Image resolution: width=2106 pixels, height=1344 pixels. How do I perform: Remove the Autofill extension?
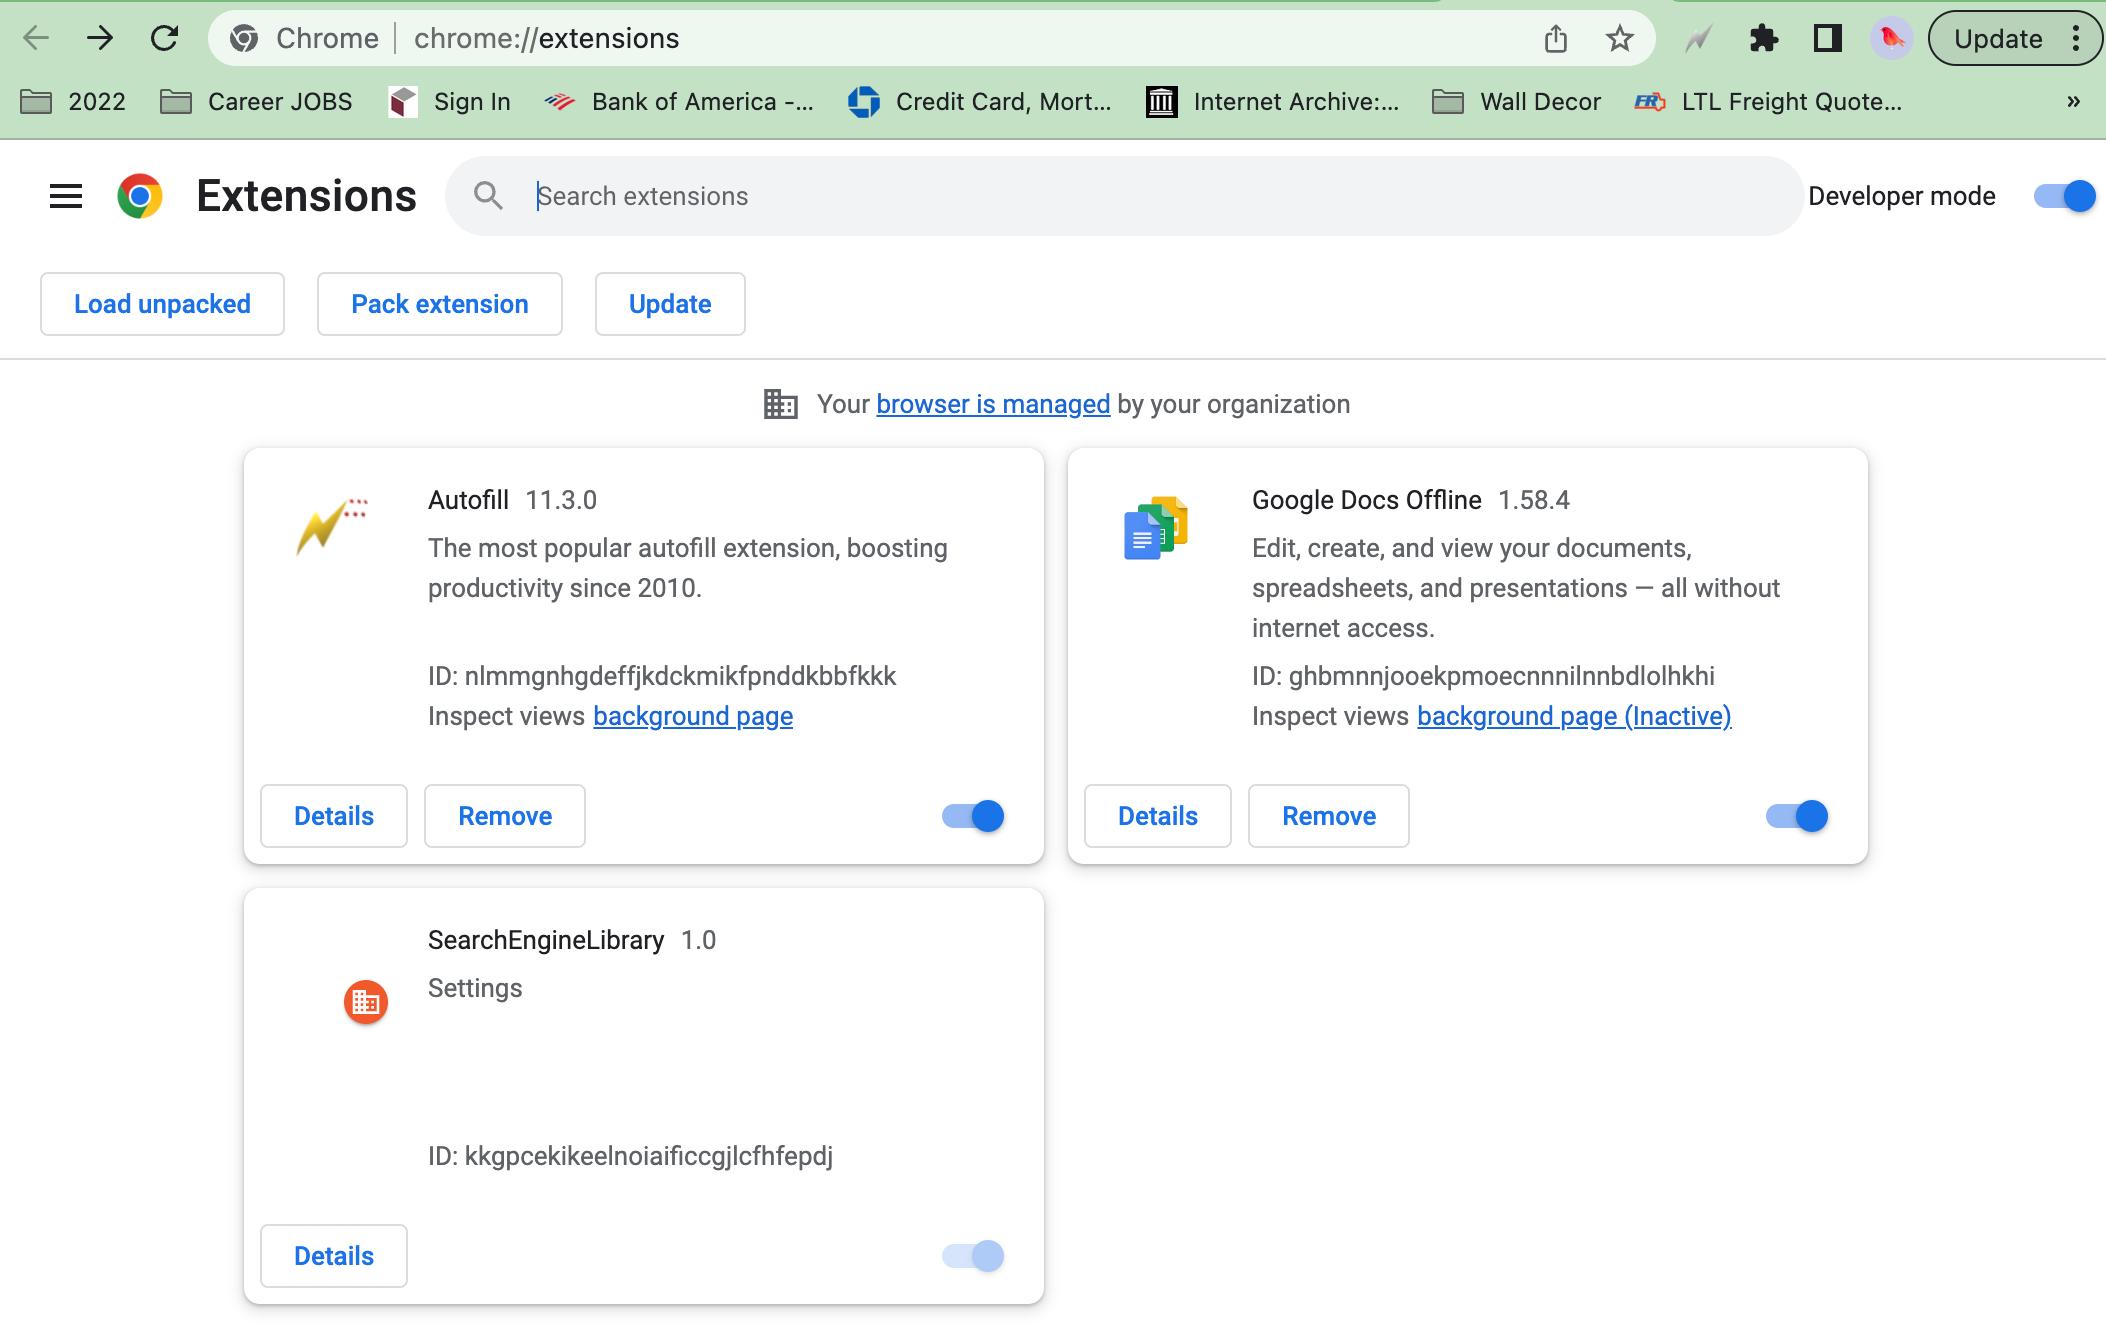[505, 816]
